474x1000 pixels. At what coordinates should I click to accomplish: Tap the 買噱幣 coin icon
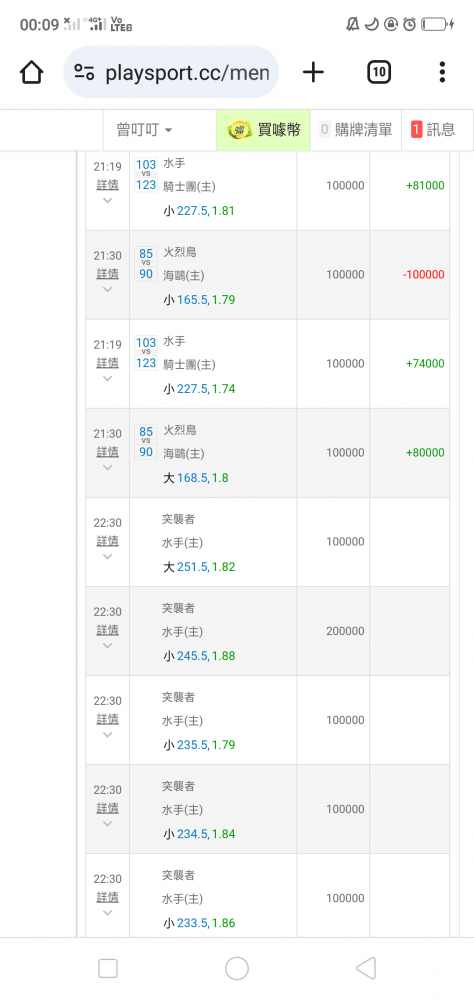pos(241,130)
